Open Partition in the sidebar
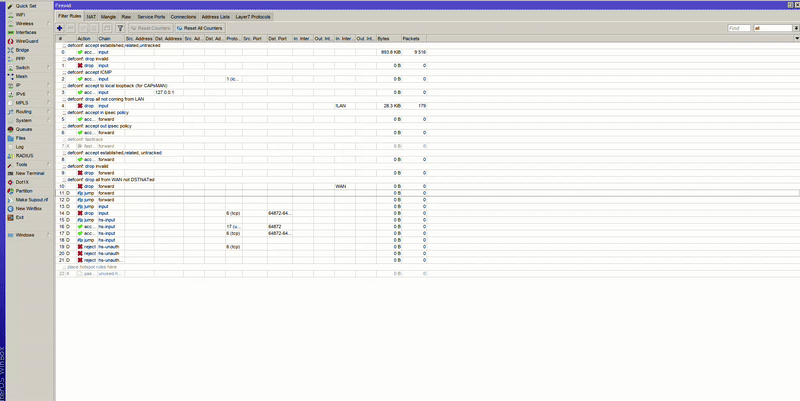The width and height of the screenshot is (800, 401). coord(23,191)
